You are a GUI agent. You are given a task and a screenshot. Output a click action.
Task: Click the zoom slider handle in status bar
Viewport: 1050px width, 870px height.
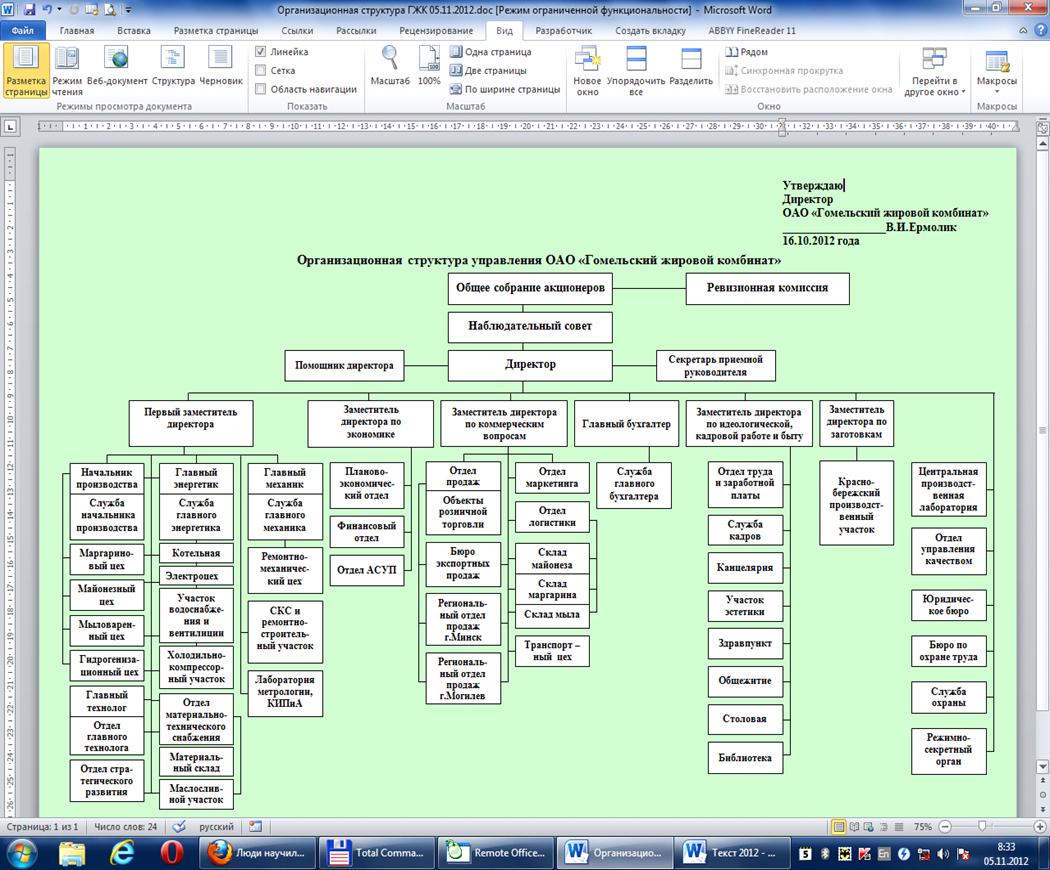(x=983, y=827)
